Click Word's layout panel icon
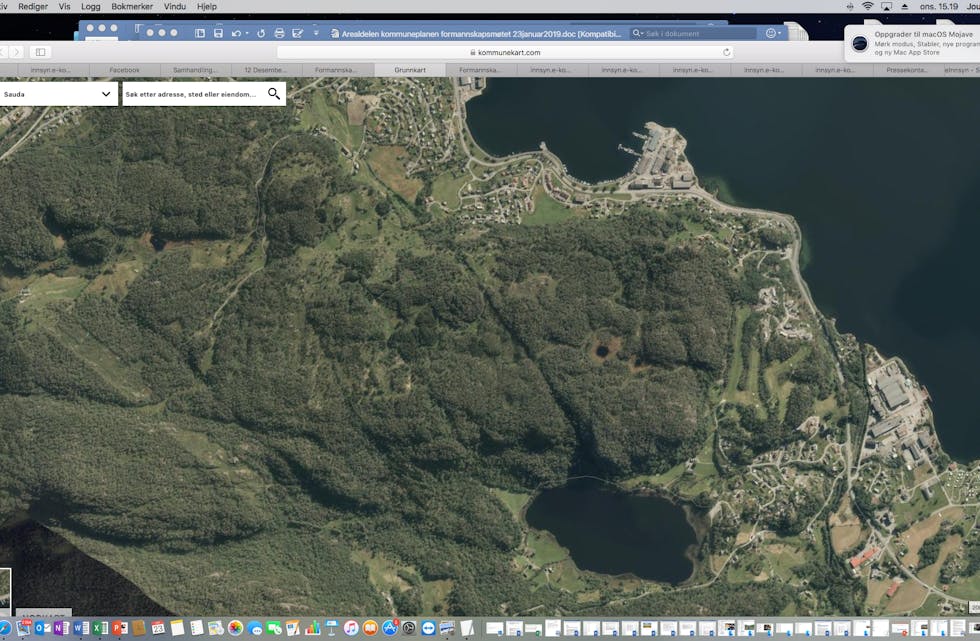 [200, 33]
